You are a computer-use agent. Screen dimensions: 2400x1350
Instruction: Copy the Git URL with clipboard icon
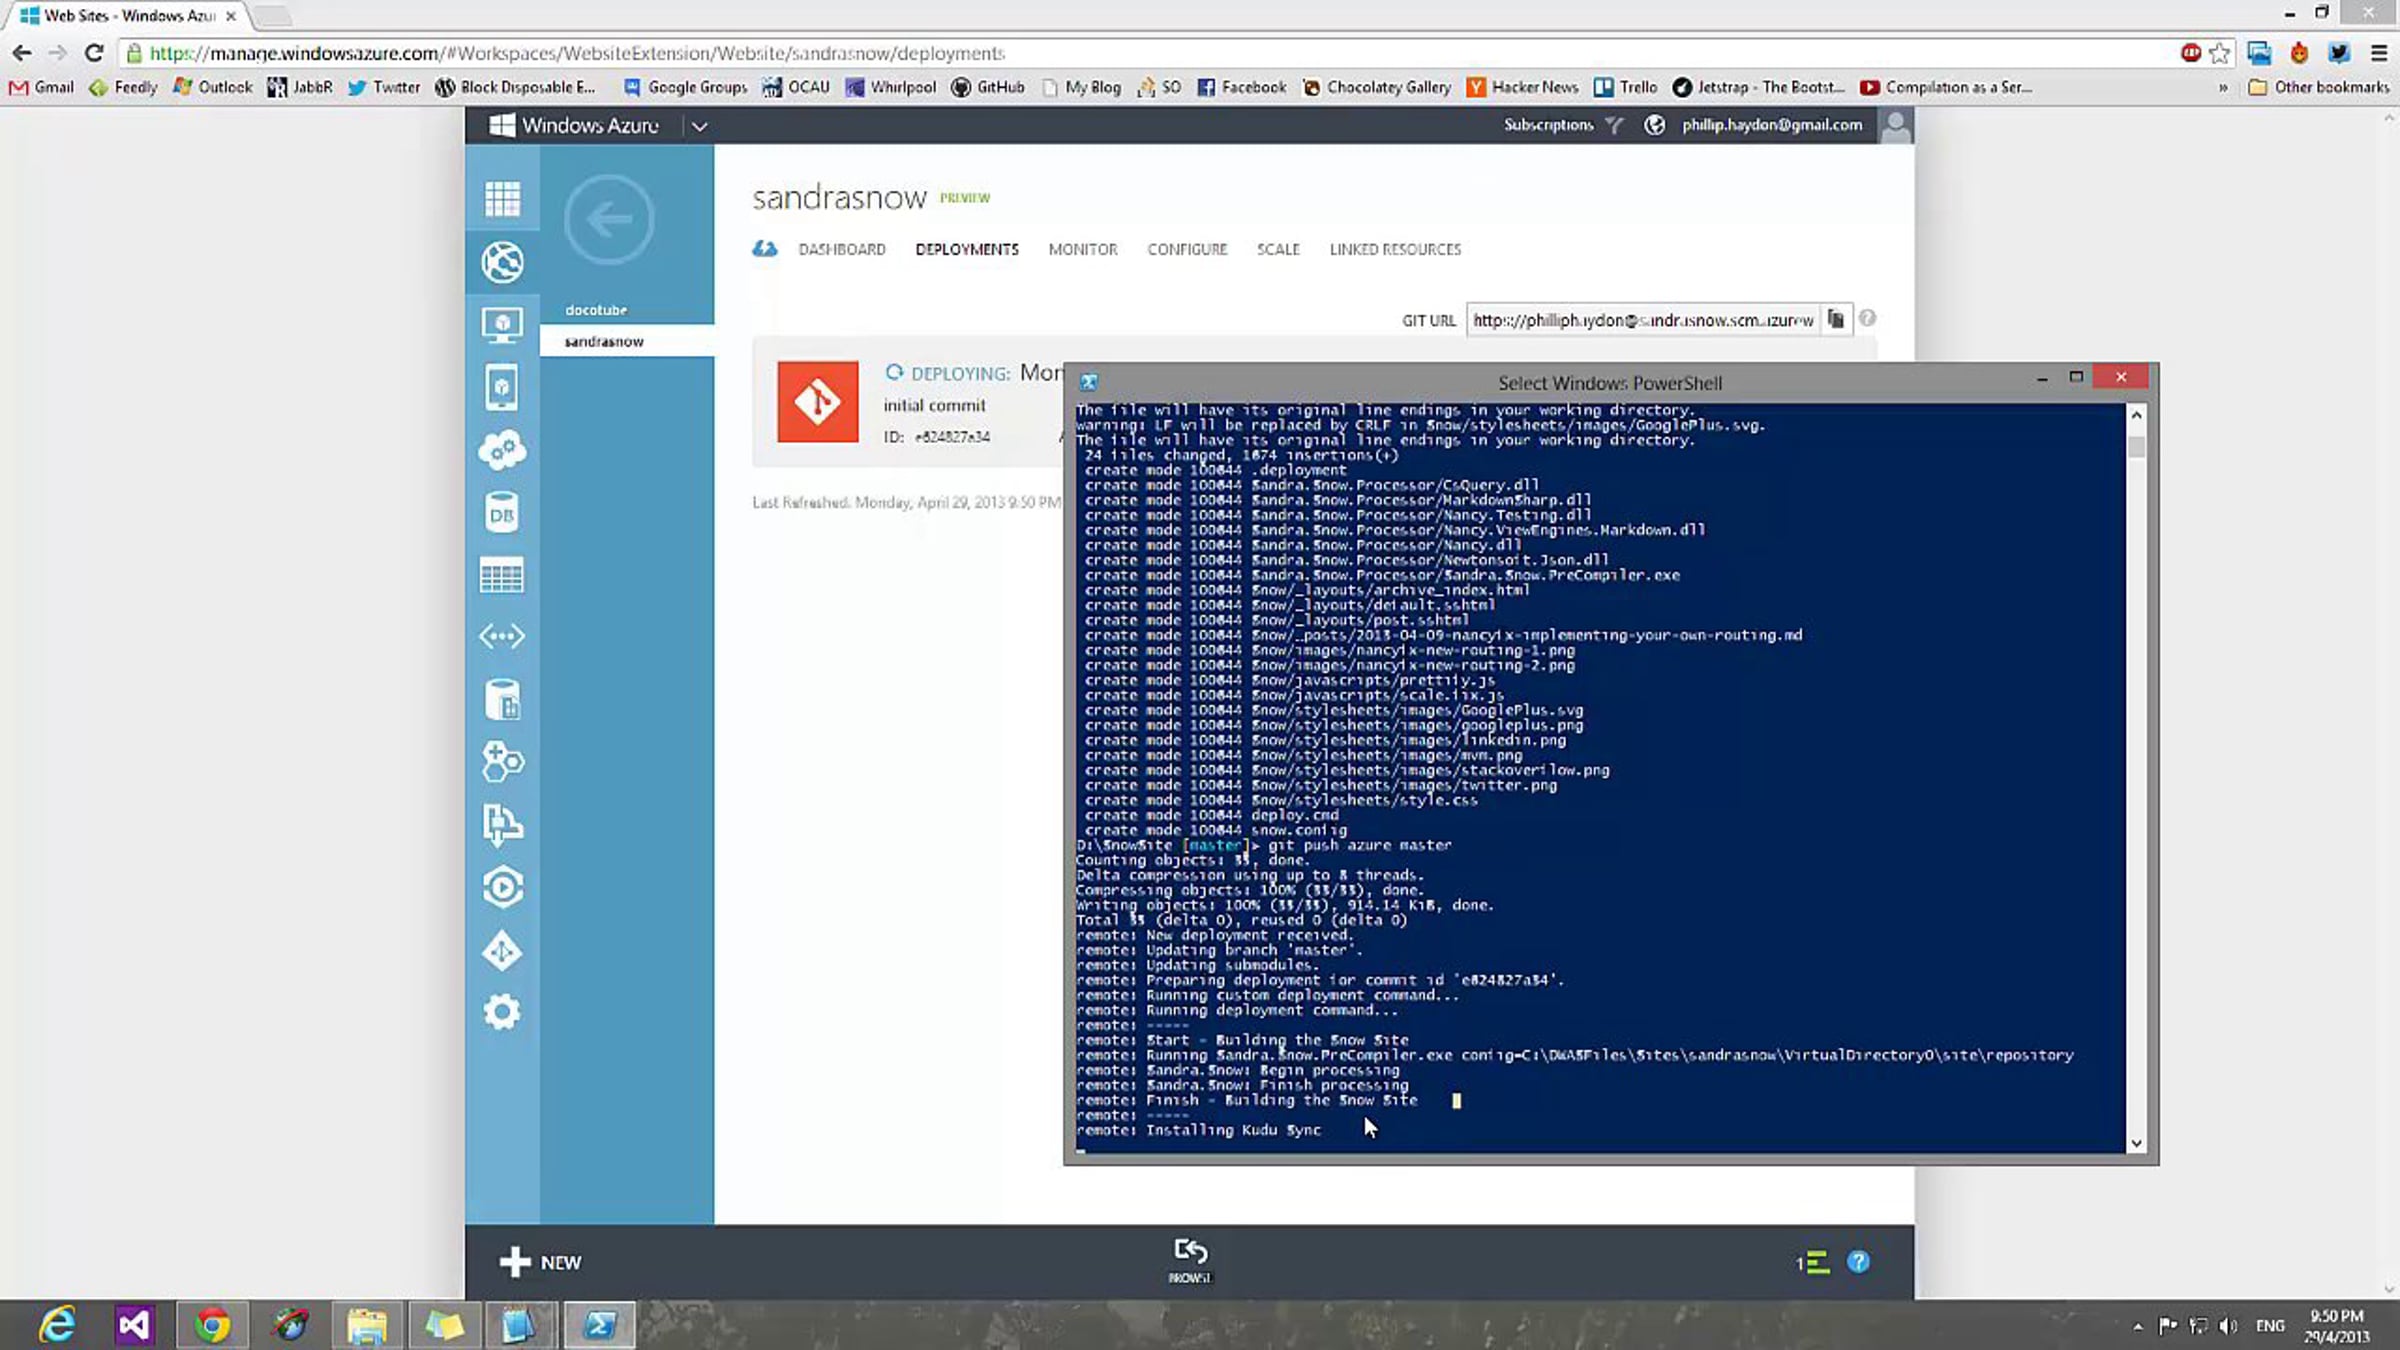[1836, 320]
